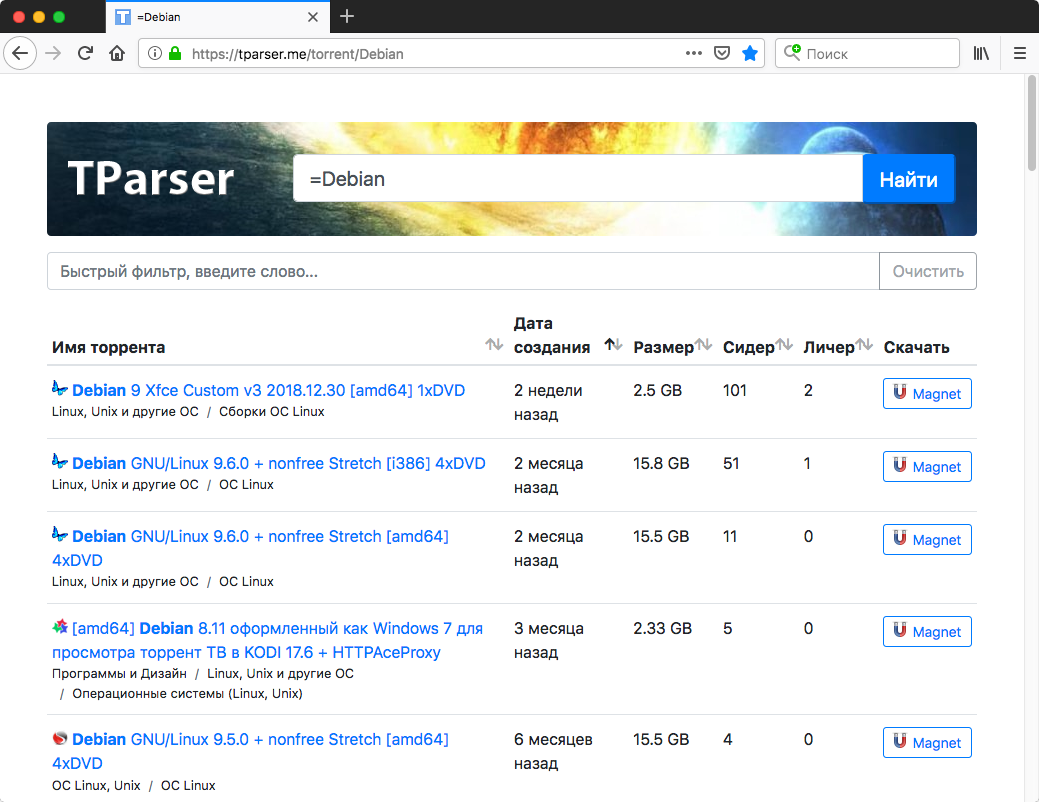Click '6 месяцев назад' date cell
The height and width of the screenshot is (802, 1039).
coord(553,751)
